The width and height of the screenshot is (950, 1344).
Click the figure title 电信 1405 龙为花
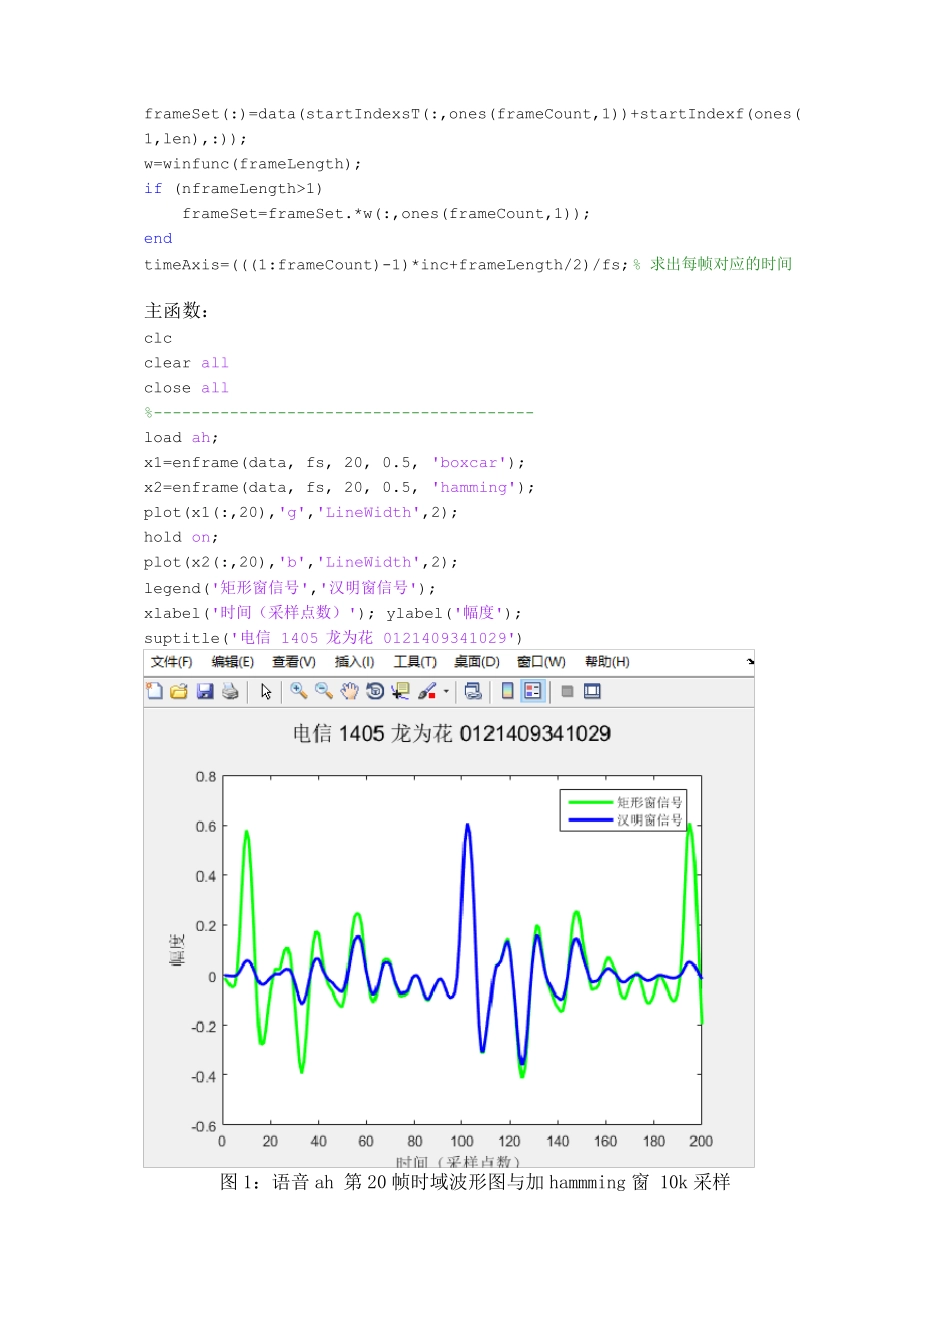452,734
